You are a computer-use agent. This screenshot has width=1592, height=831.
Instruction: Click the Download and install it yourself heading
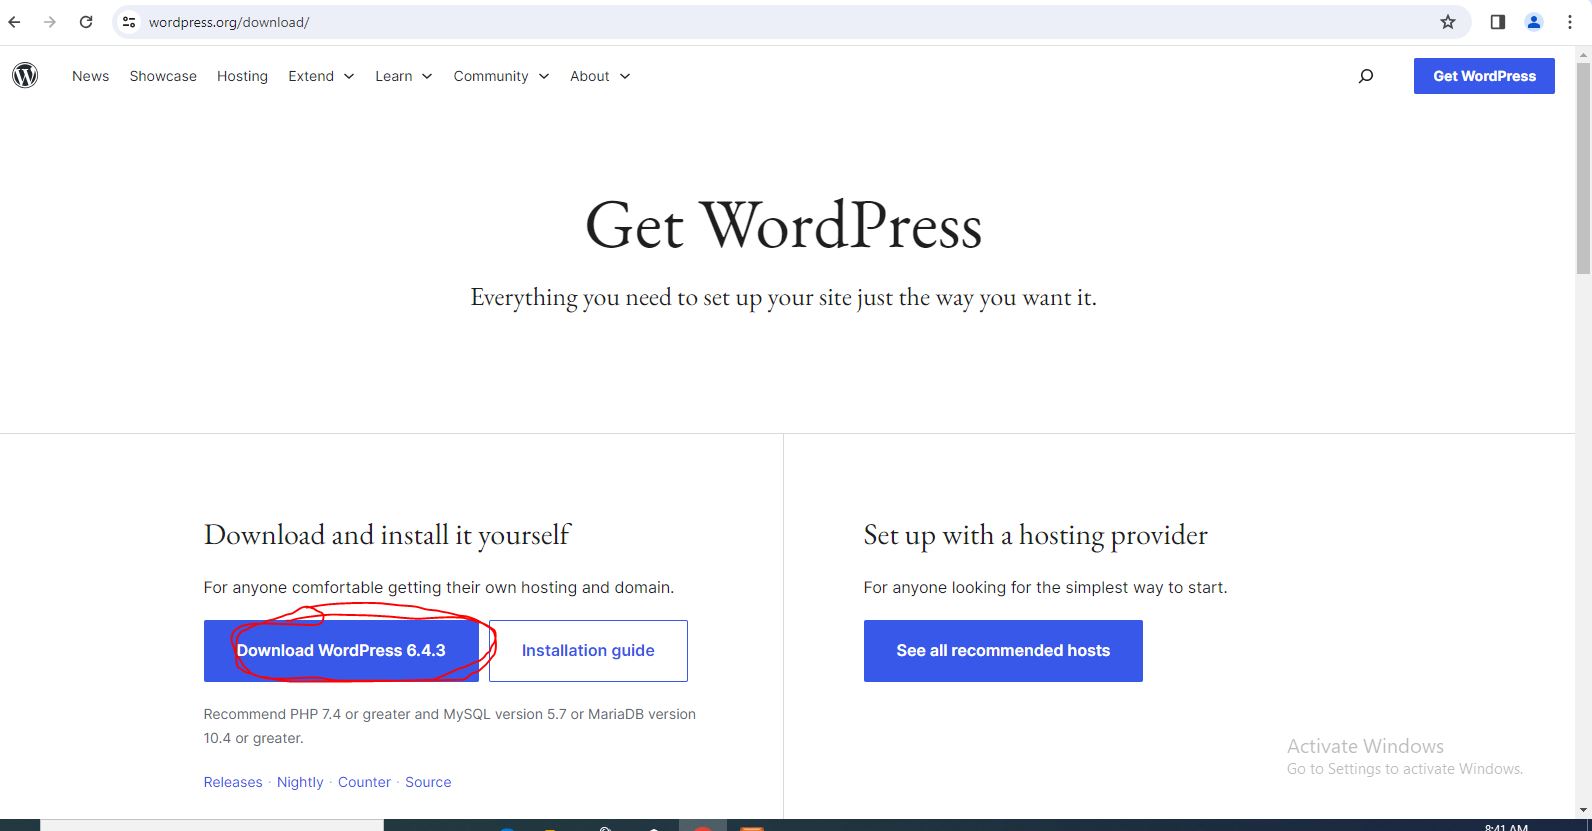click(387, 536)
